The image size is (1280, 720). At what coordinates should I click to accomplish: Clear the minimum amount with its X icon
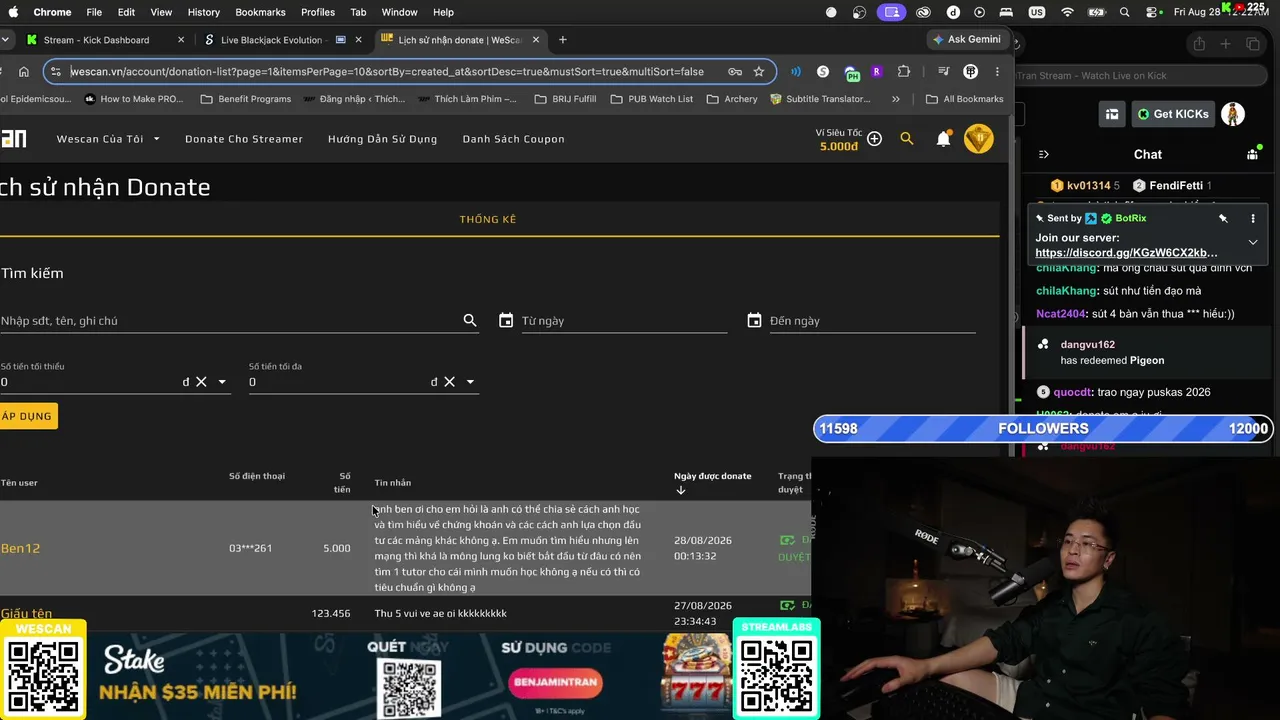[201, 382]
